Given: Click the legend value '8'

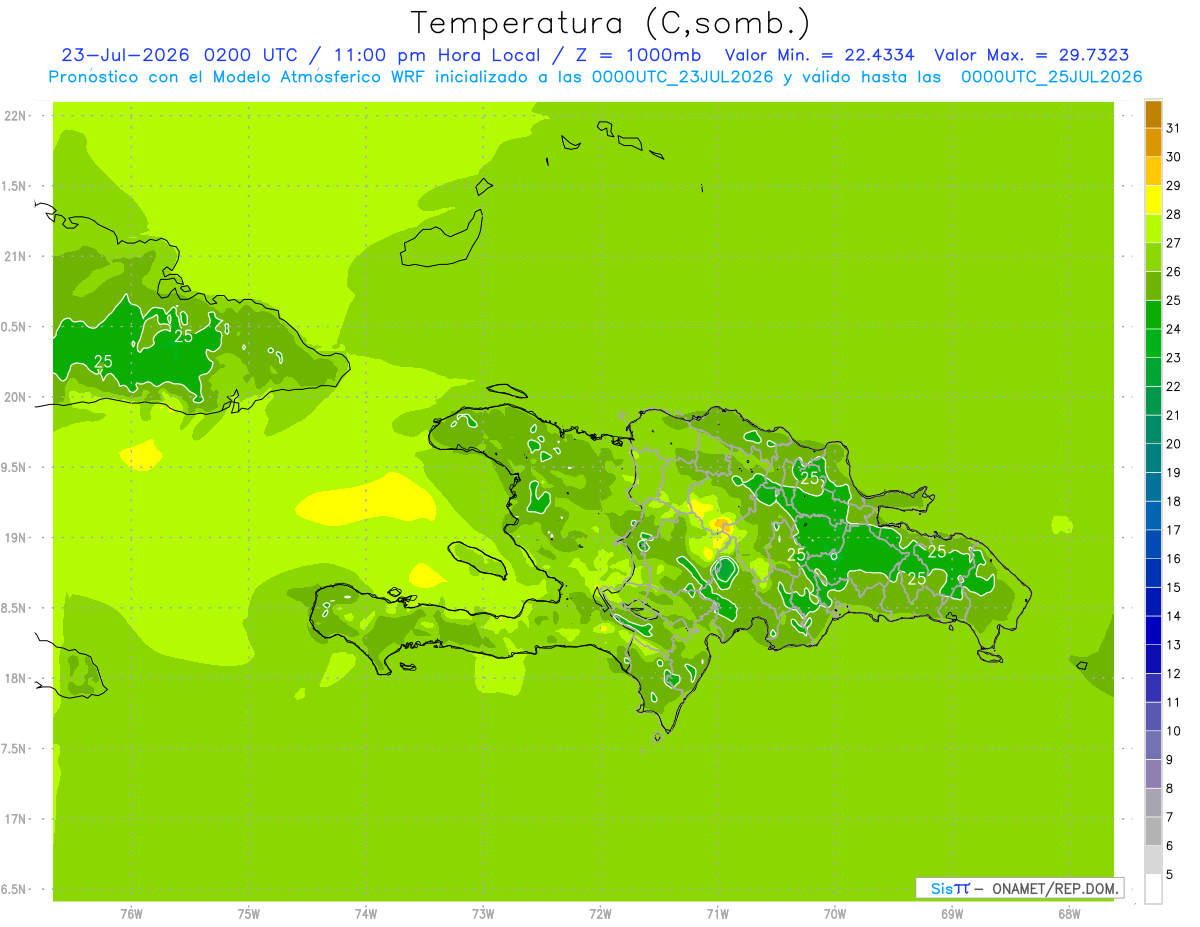Looking at the screenshot, I should 1170,788.
